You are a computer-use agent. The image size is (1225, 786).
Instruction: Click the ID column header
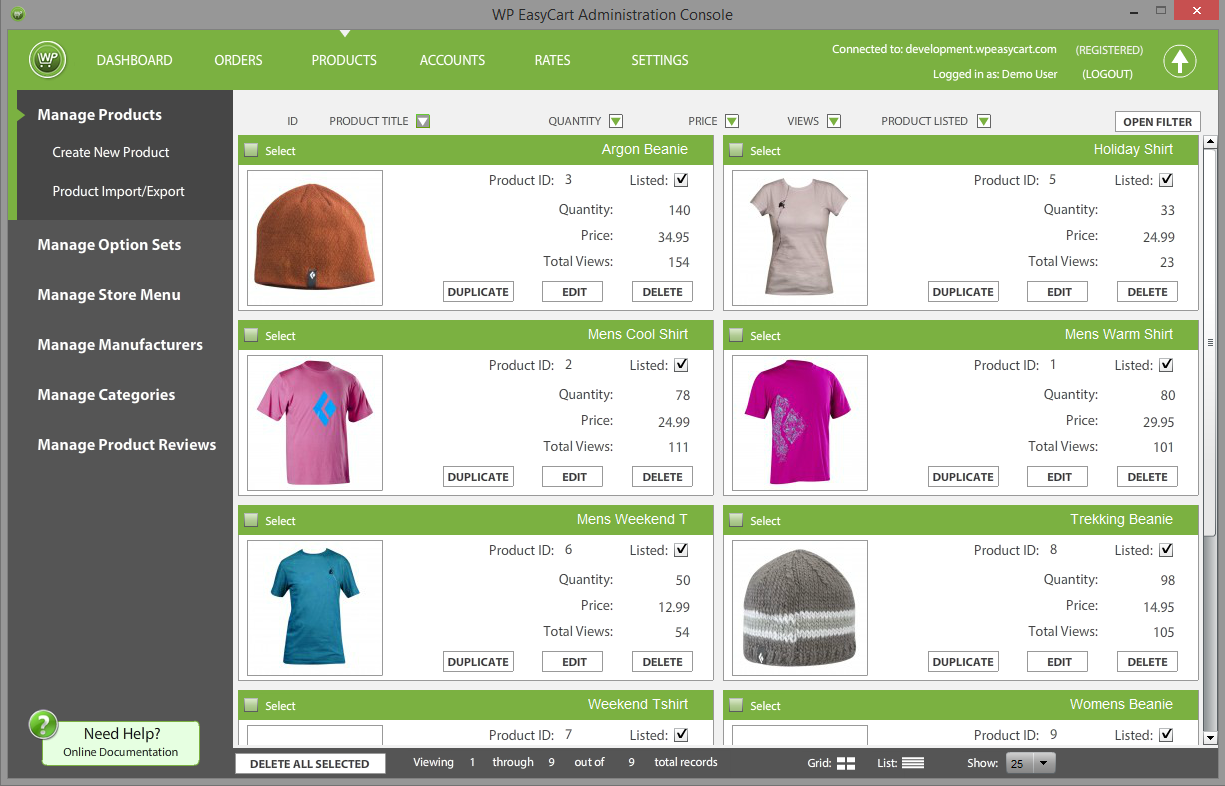pos(293,121)
